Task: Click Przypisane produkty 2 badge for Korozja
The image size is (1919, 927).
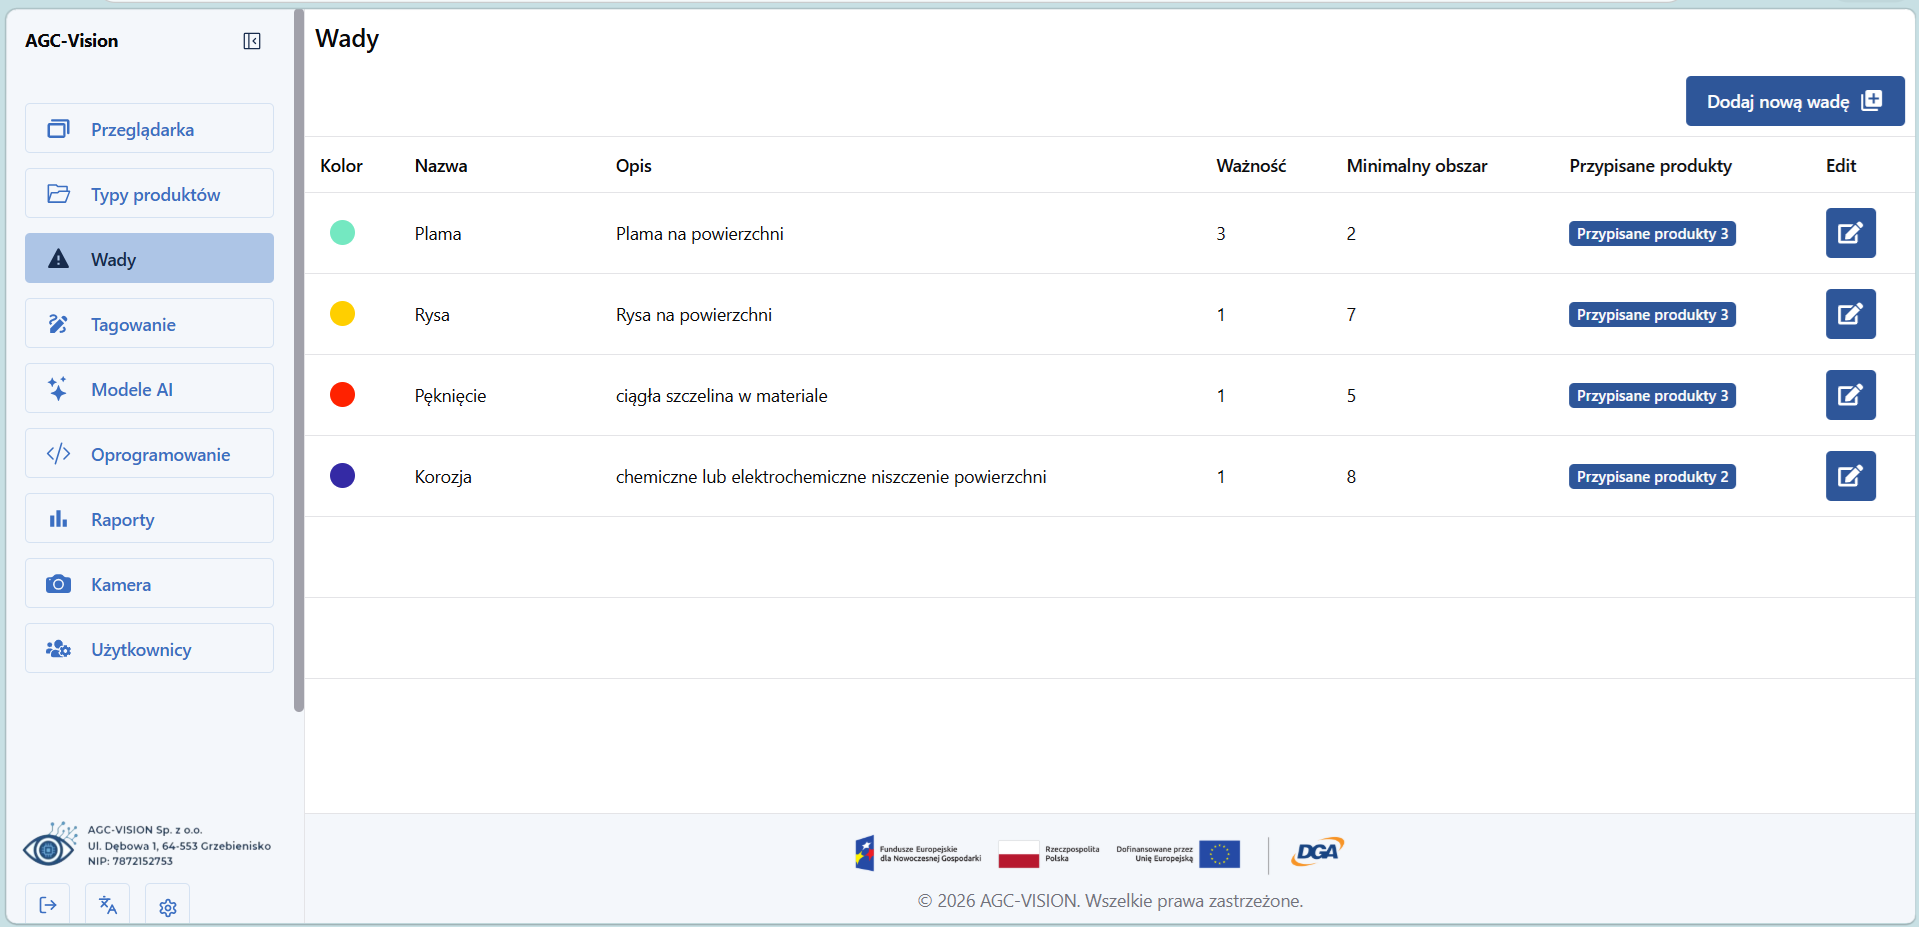Action: point(1651,477)
